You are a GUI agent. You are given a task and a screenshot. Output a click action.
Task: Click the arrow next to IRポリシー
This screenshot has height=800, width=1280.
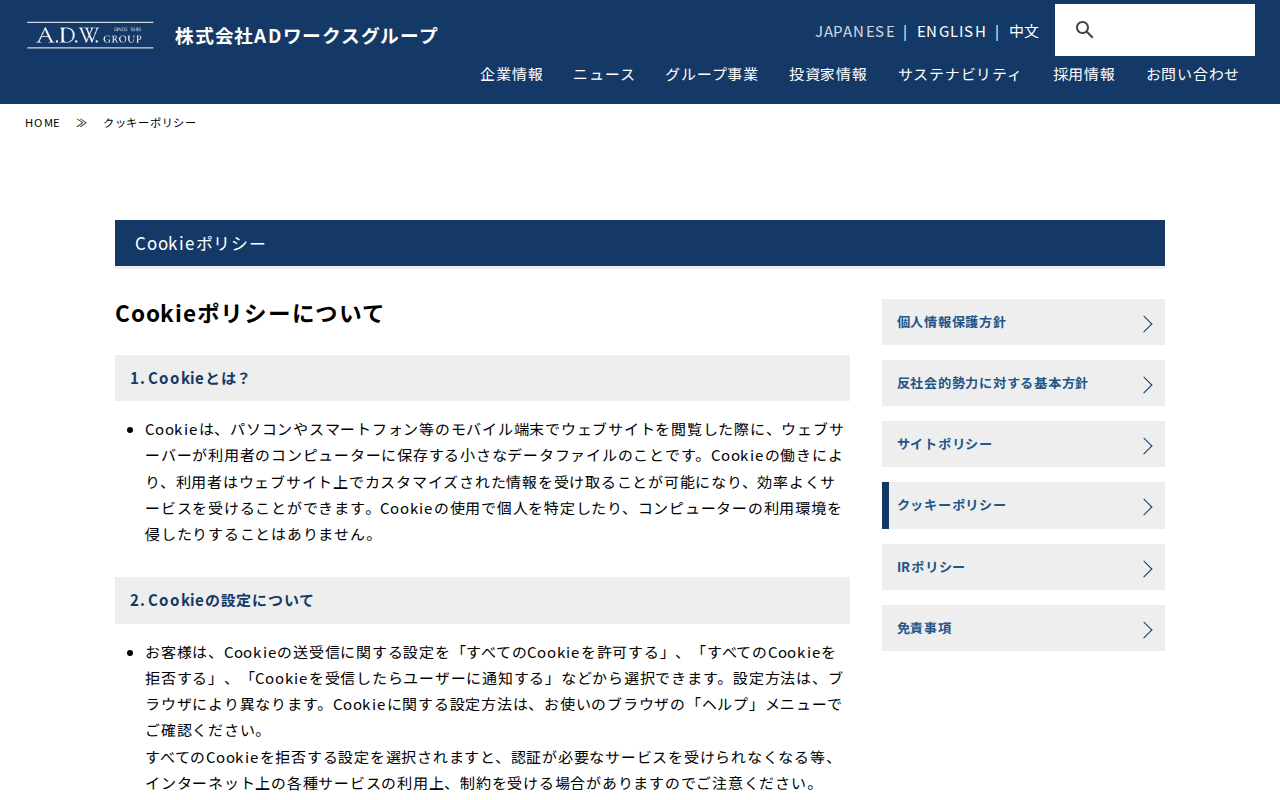tap(1147, 568)
